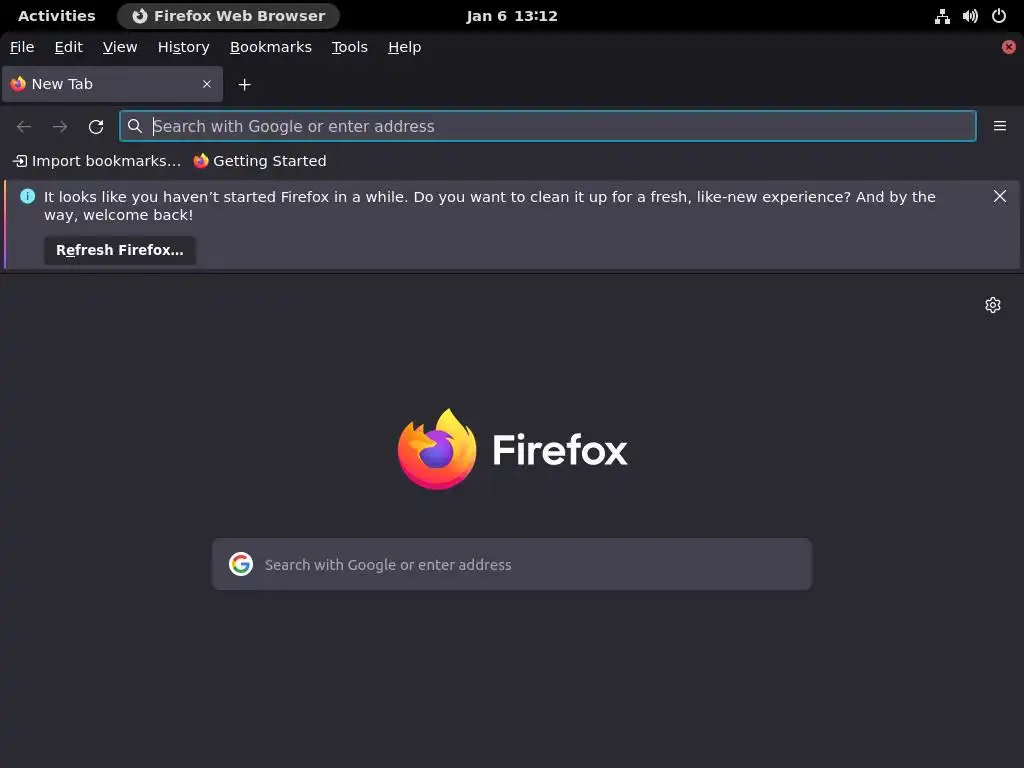The image size is (1024, 768).
Task: Open the Bookmarks menu
Action: click(x=270, y=47)
